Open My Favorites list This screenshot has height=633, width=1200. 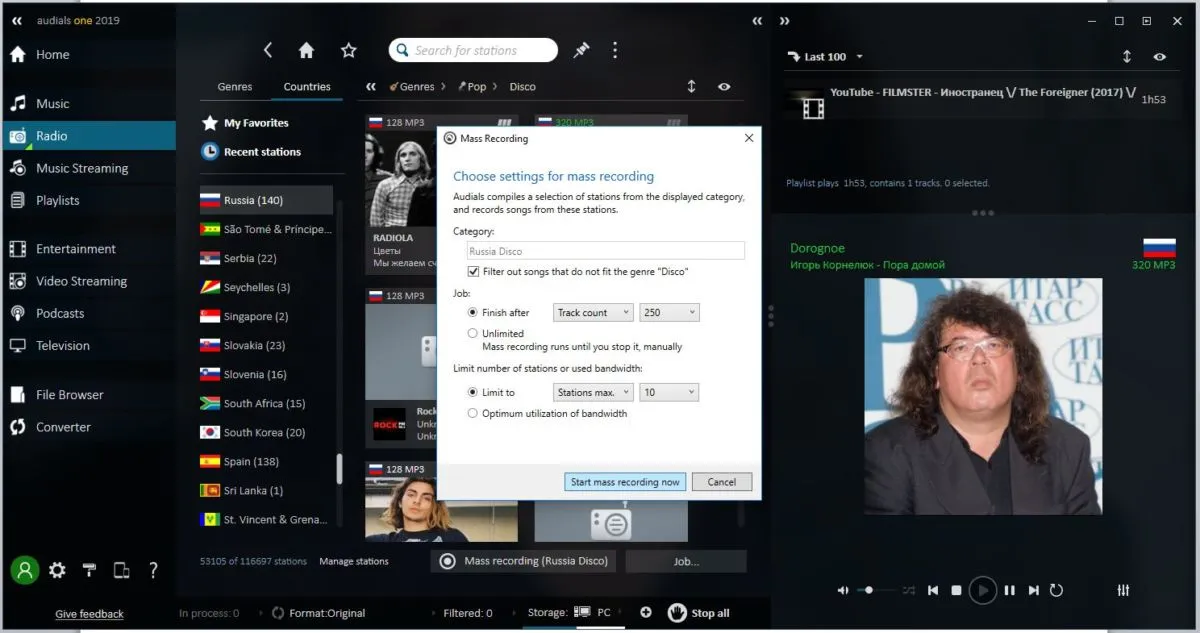coord(256,123)
